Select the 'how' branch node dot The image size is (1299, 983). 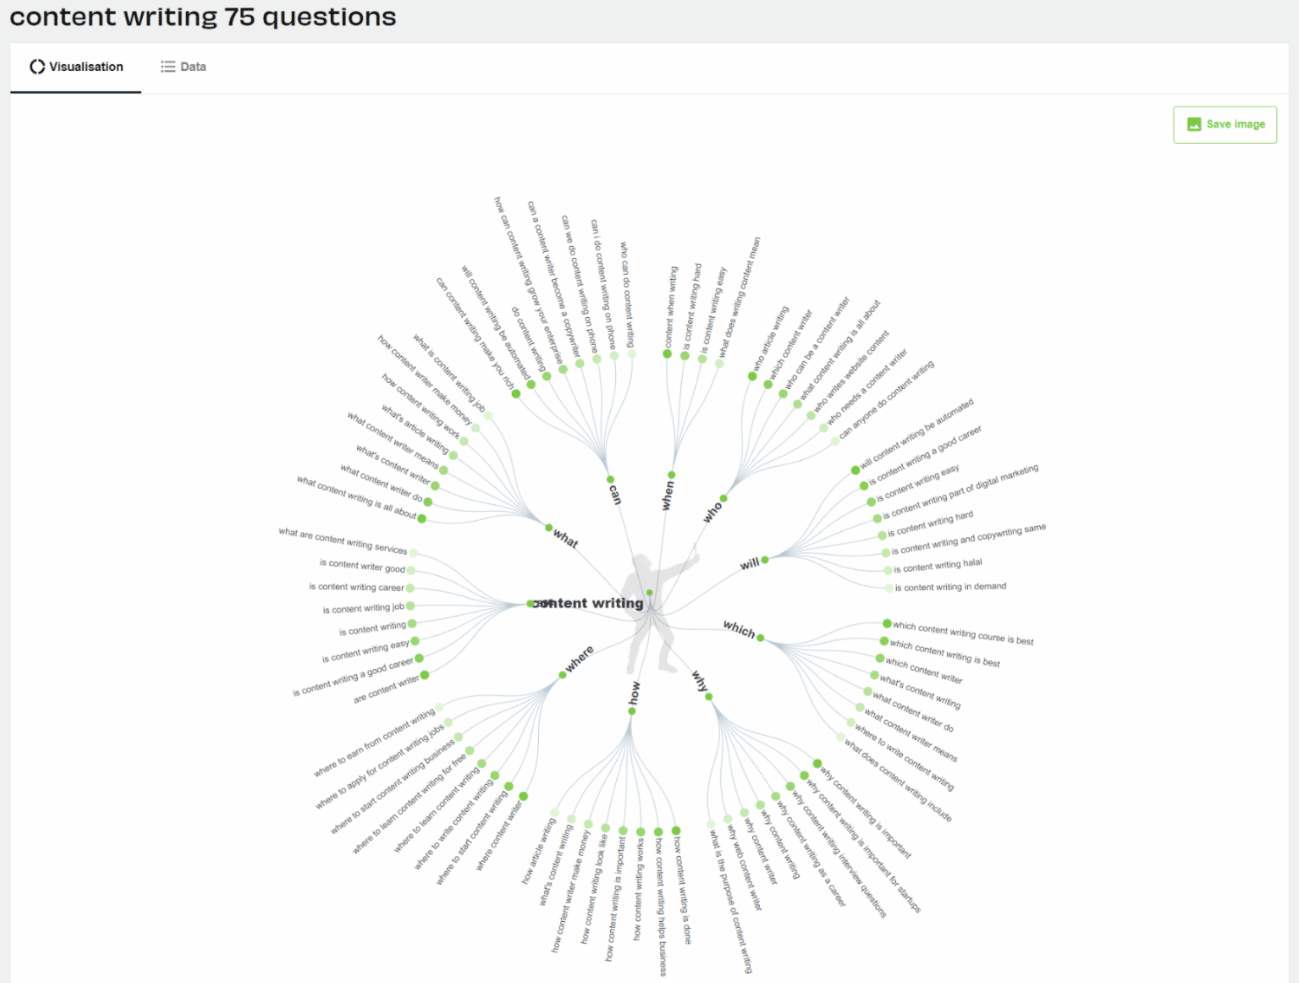pyautogui.click(x=632, y=711)
